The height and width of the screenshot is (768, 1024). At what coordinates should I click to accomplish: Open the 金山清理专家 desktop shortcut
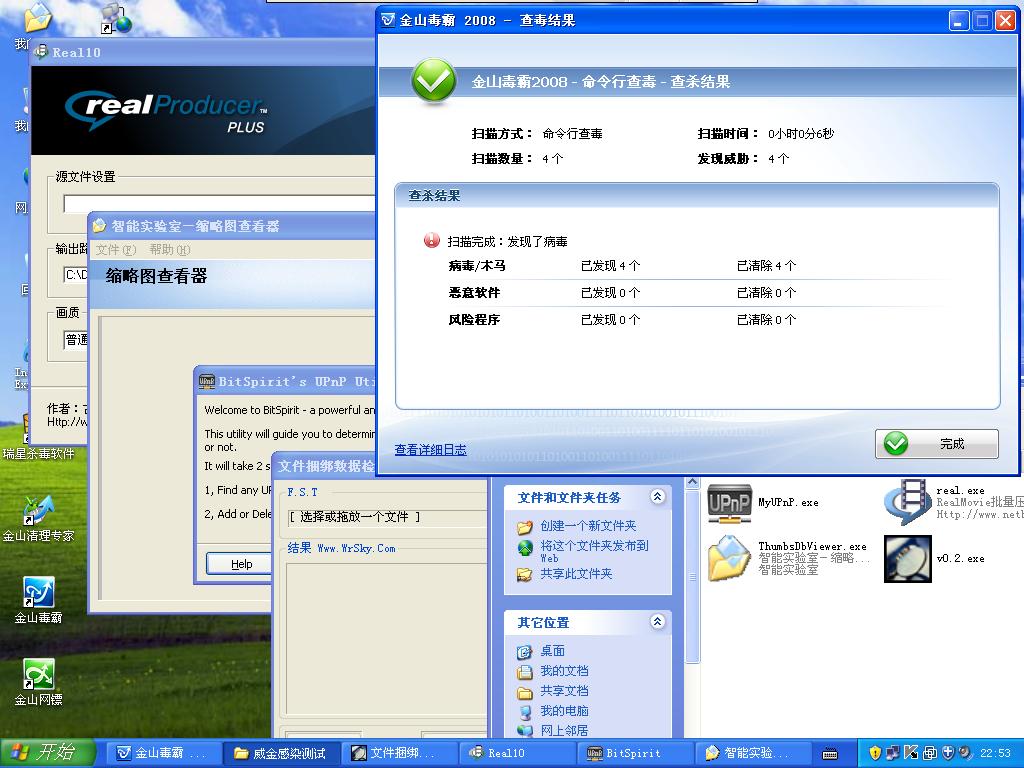click(x=39, y=519)
